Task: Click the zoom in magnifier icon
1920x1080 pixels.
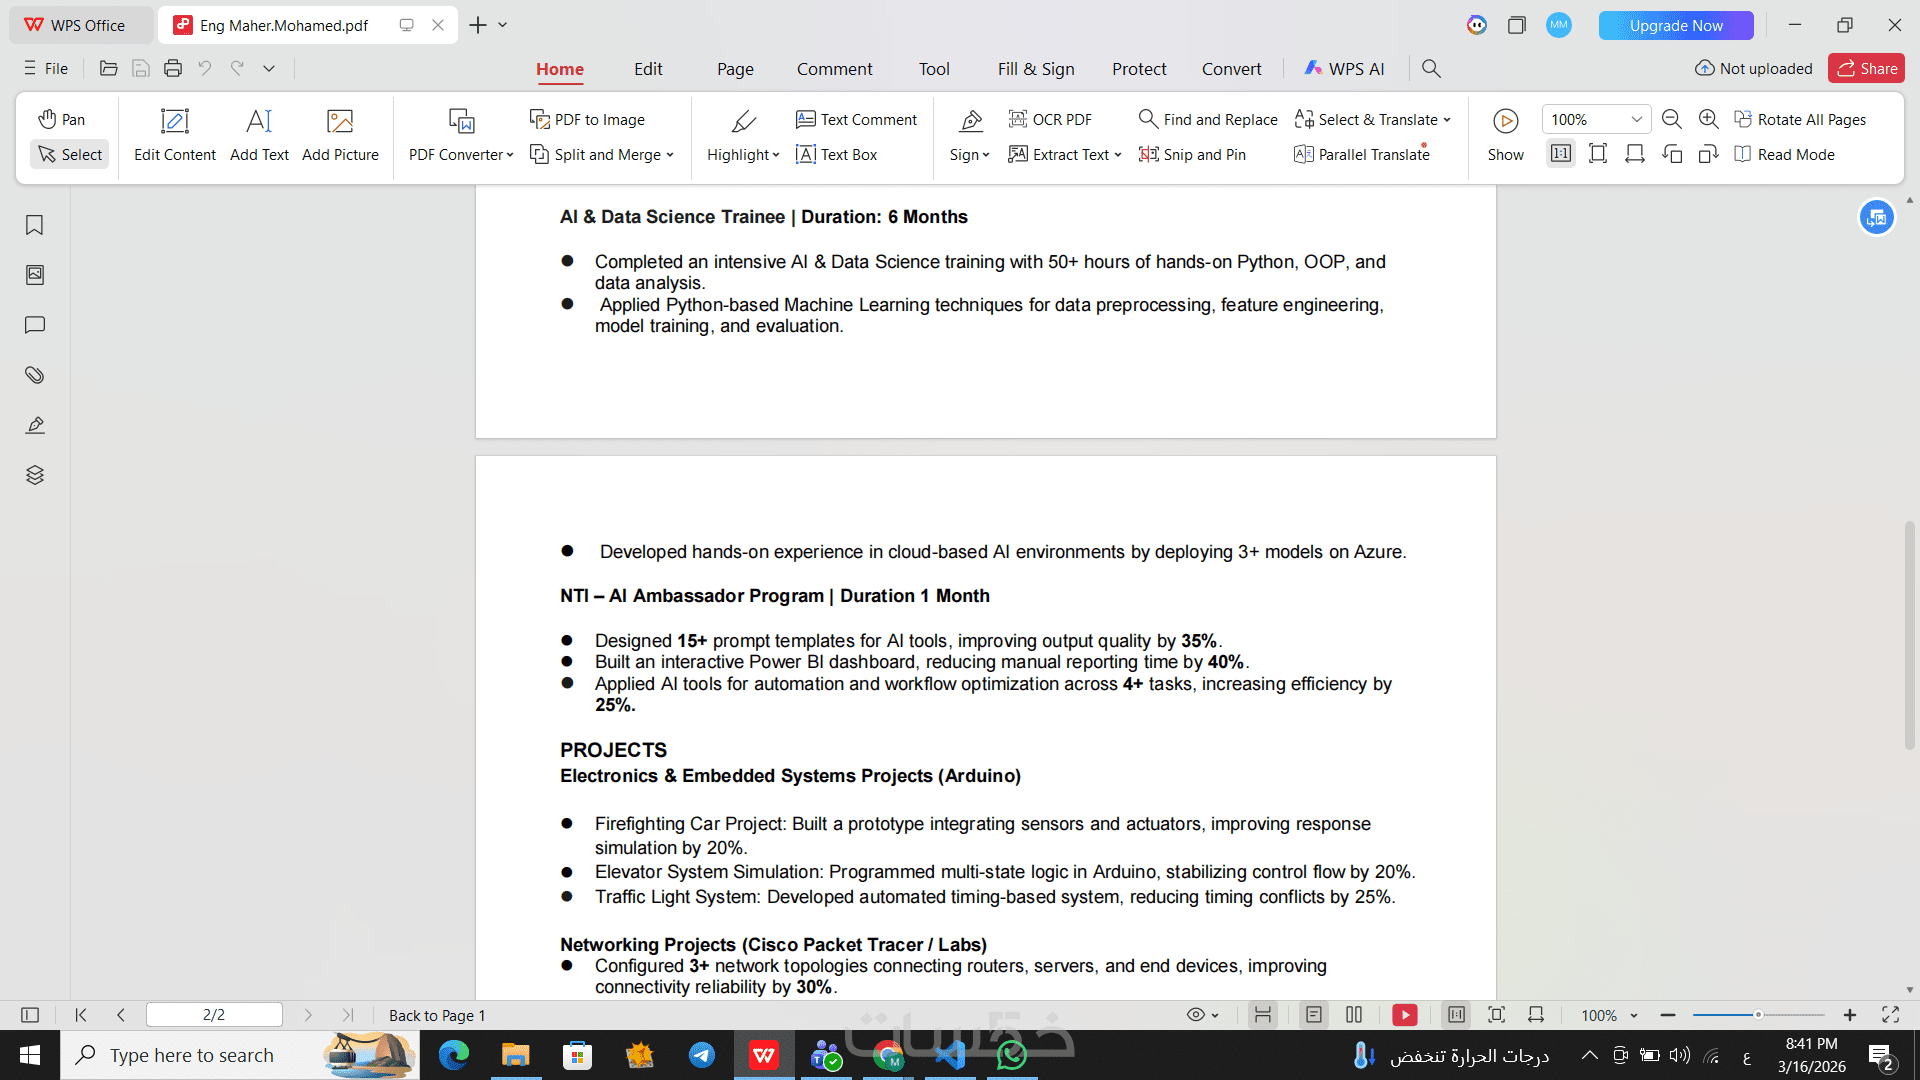Action: (x=1709, y=119)
